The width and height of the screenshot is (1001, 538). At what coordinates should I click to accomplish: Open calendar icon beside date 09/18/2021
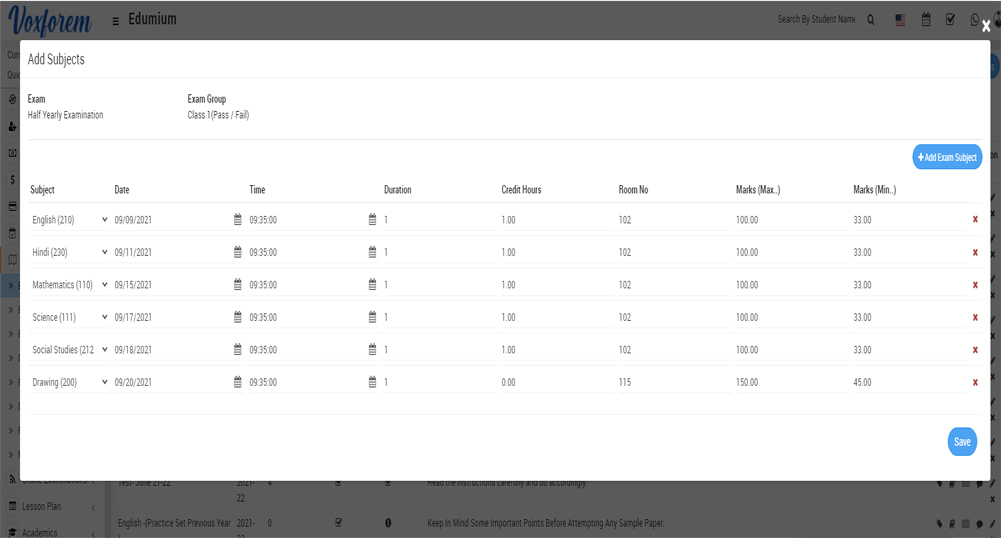click(x=238, y=350)
